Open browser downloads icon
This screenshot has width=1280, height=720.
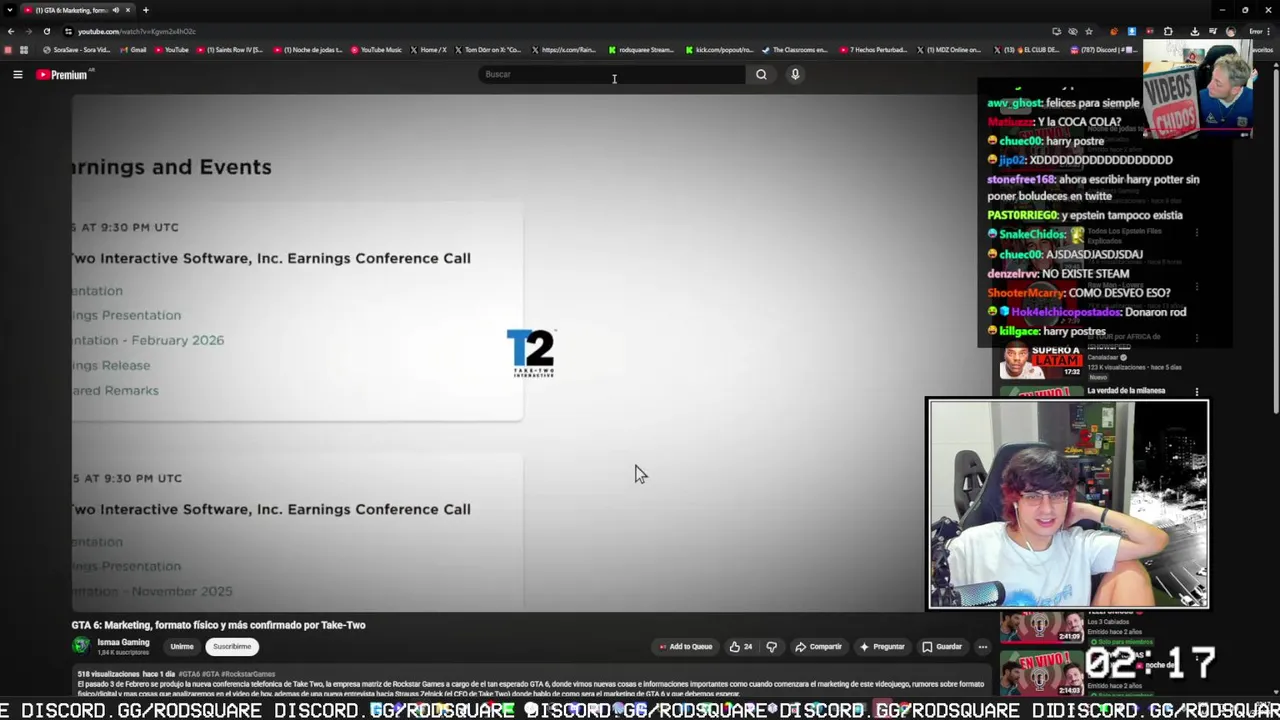tap(1194, 31)
